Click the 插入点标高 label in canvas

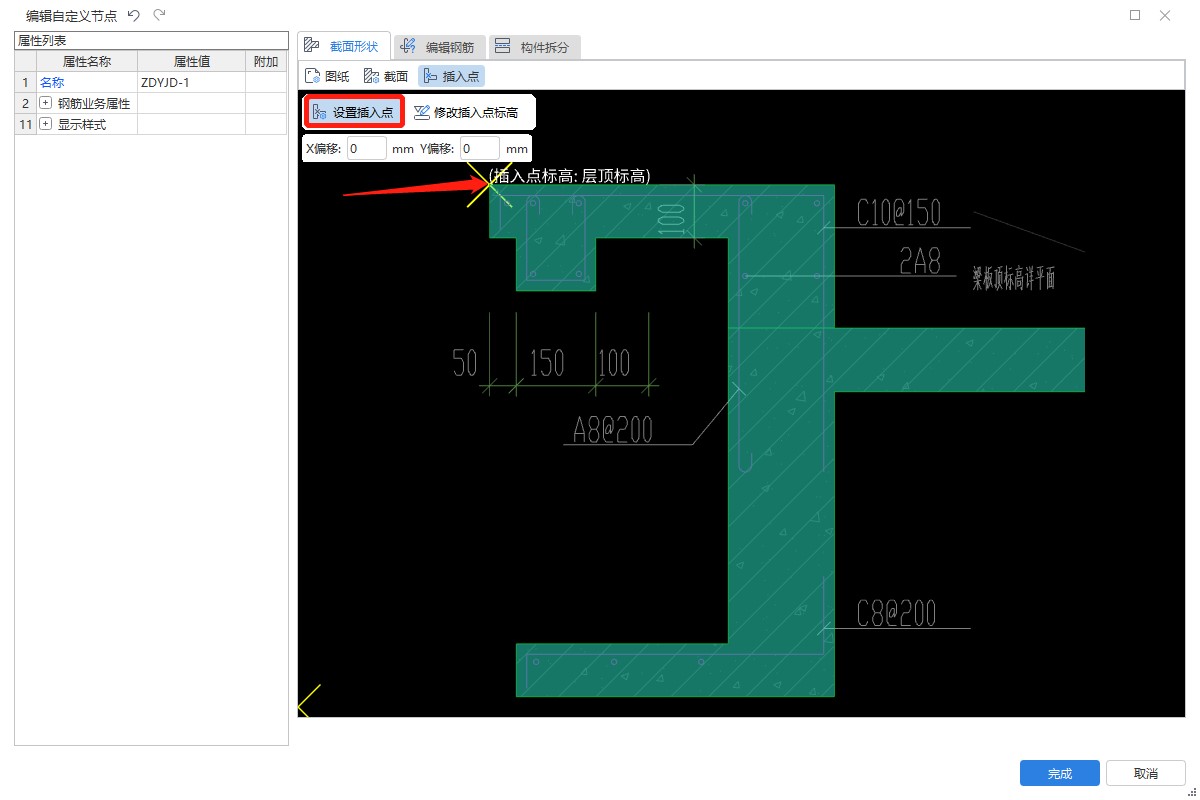(570, 176)
